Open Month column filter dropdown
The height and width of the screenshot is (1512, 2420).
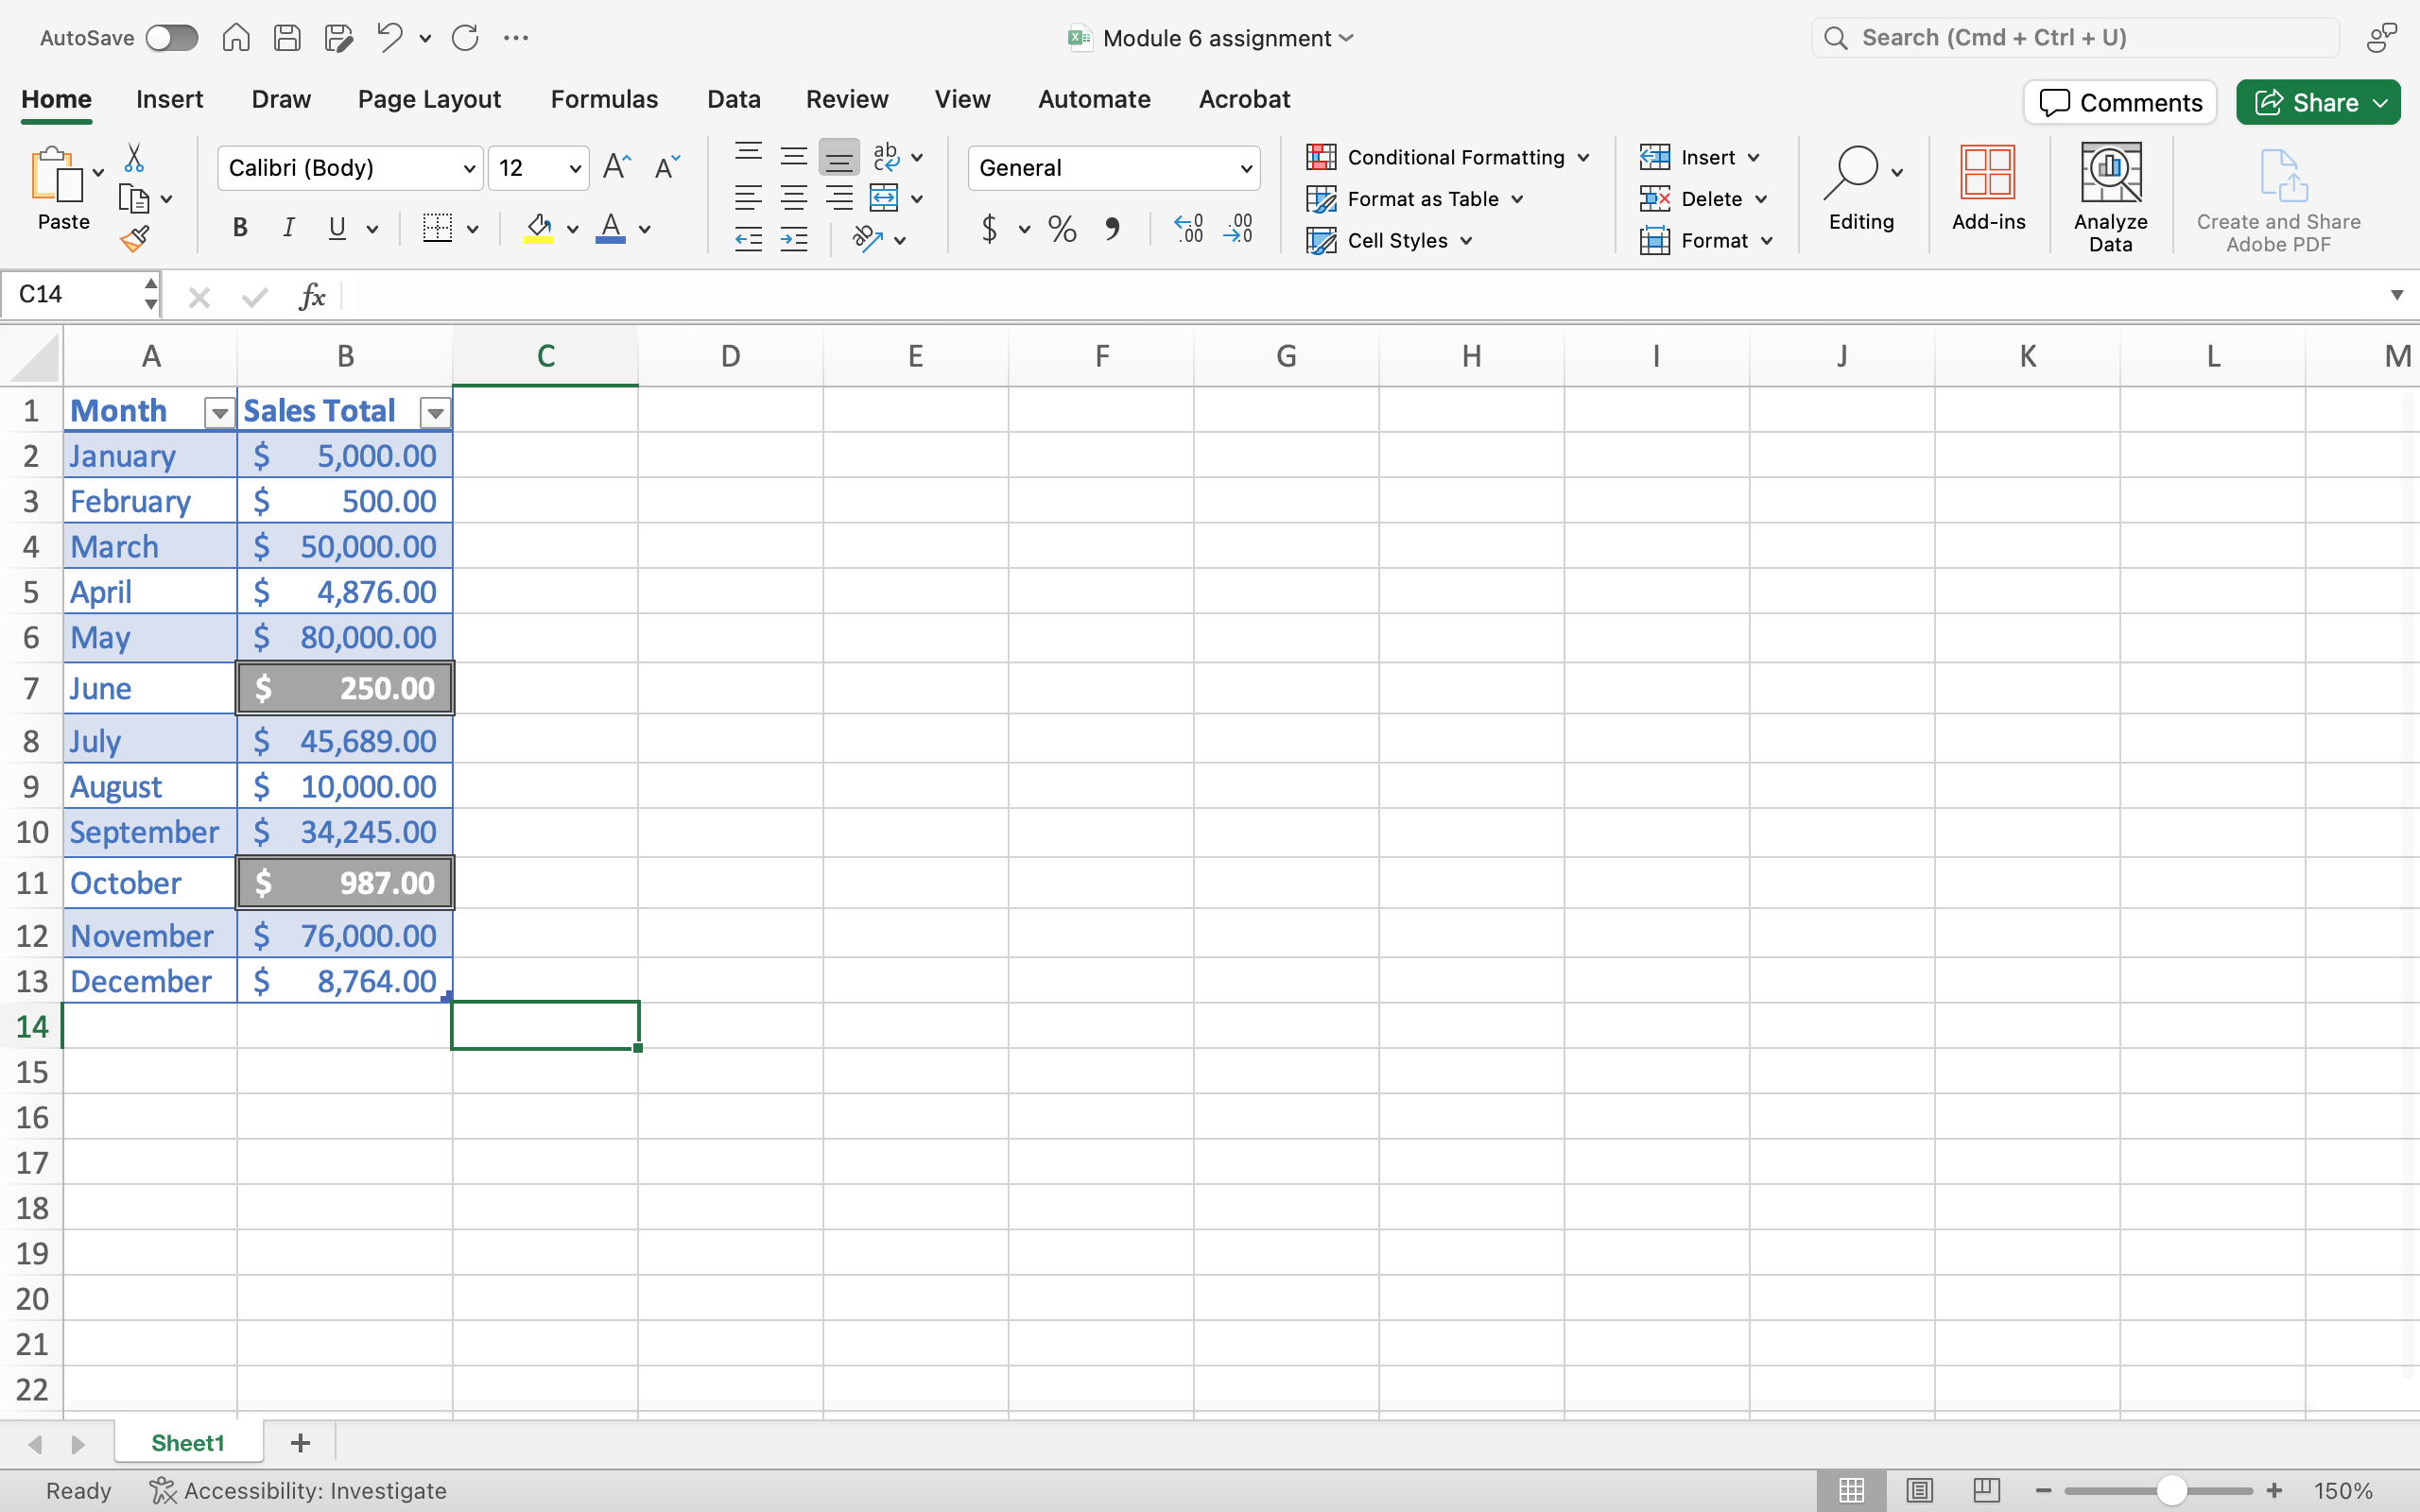click(x=219, y=412)
